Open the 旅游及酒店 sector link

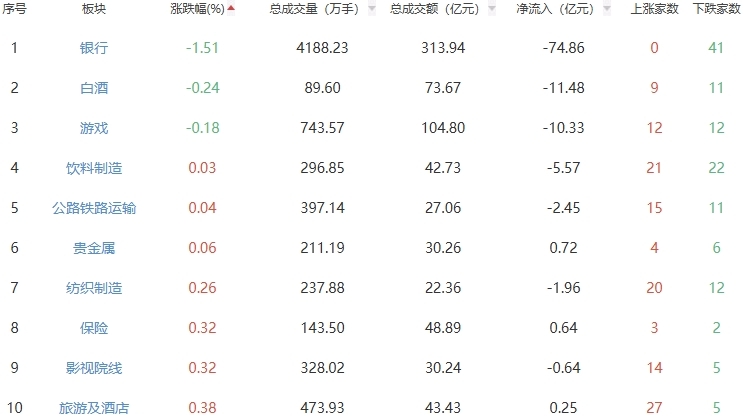click(94, 407)
